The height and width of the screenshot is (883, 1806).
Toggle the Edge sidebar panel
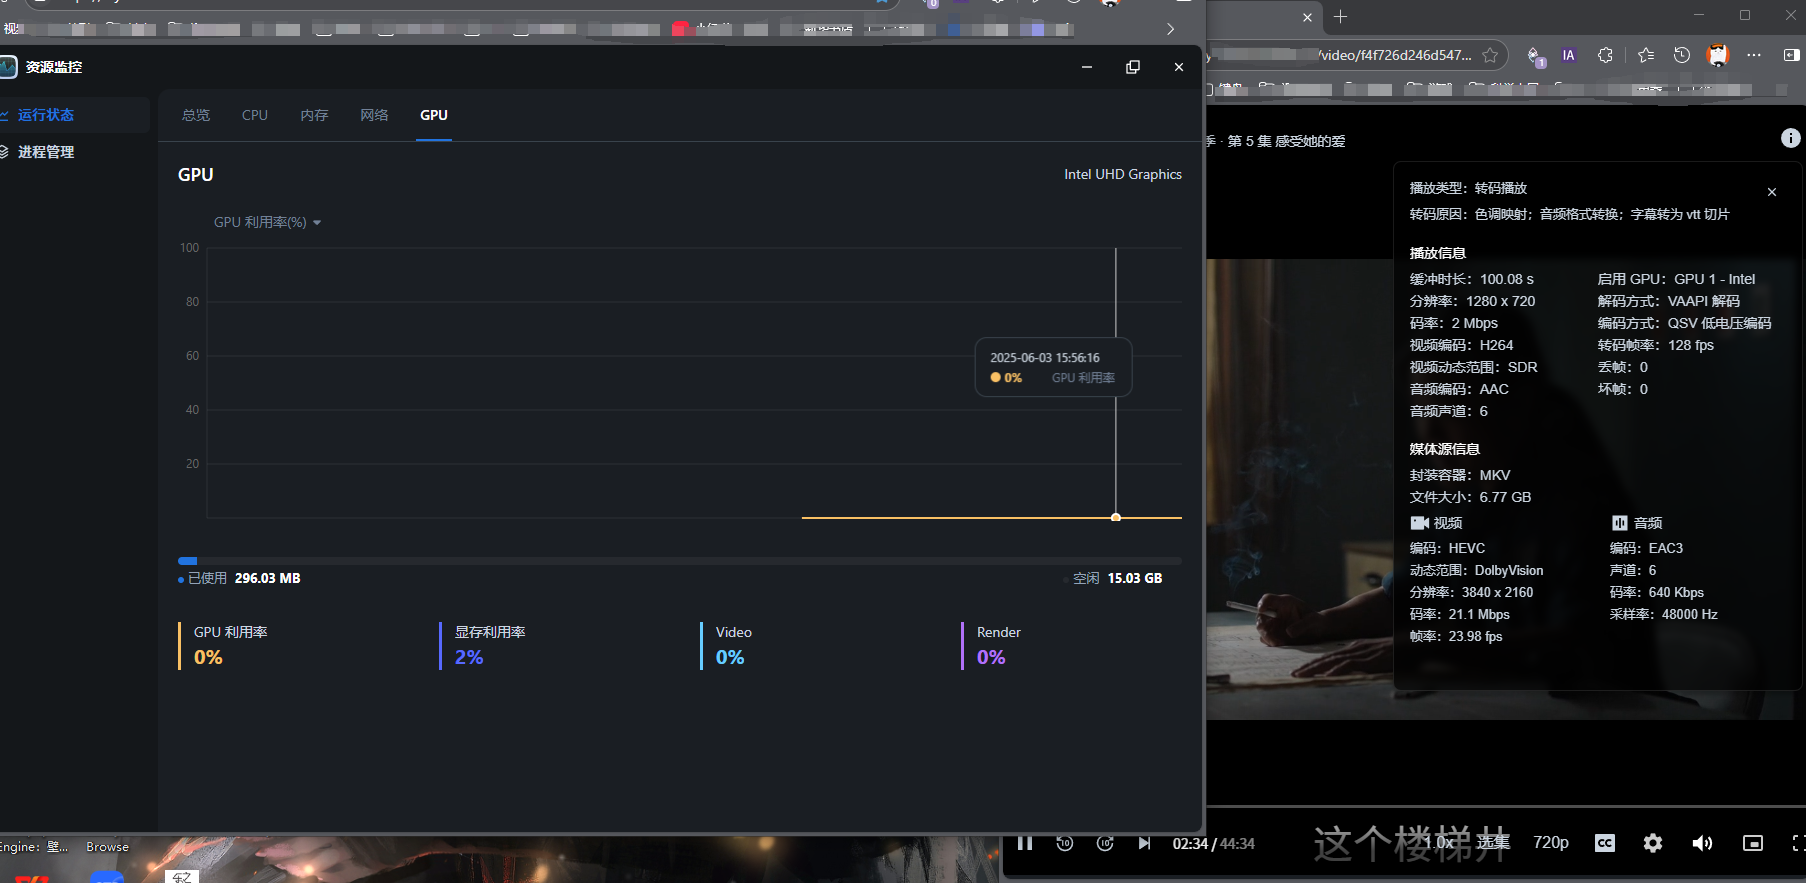pos(1791,55)
